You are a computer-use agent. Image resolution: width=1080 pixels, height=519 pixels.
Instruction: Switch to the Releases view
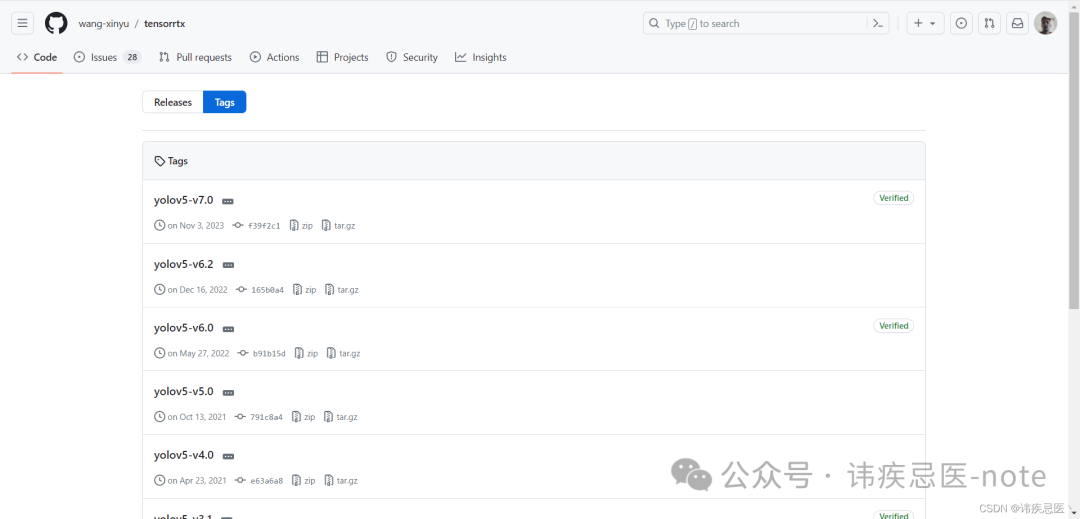pos(173,102)
